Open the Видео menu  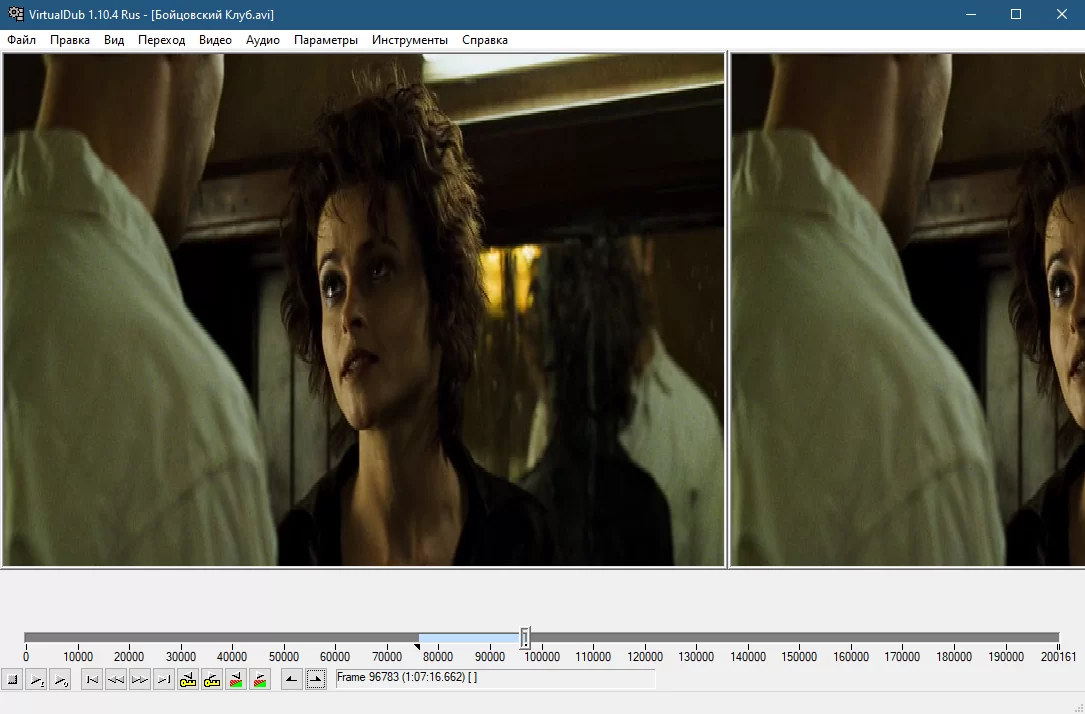215,40
